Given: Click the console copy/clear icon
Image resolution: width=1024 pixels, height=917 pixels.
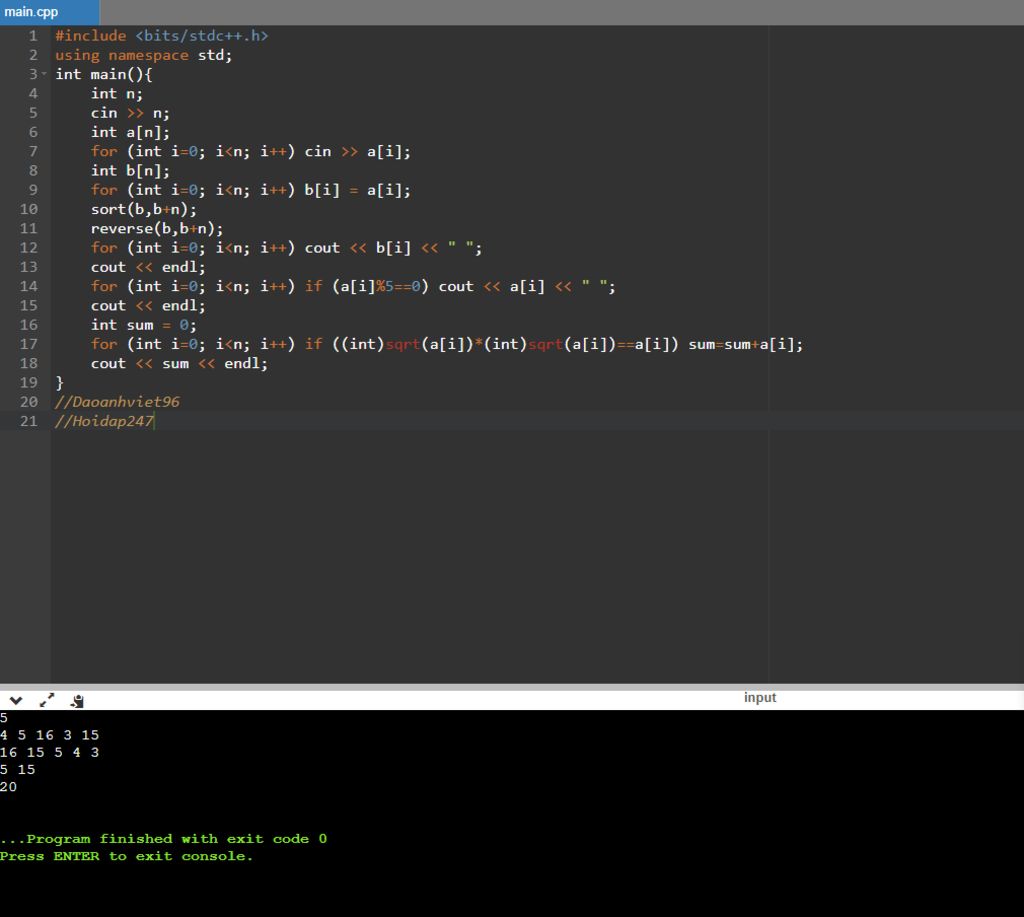Looking at the screenshot, I should (77, 701).
